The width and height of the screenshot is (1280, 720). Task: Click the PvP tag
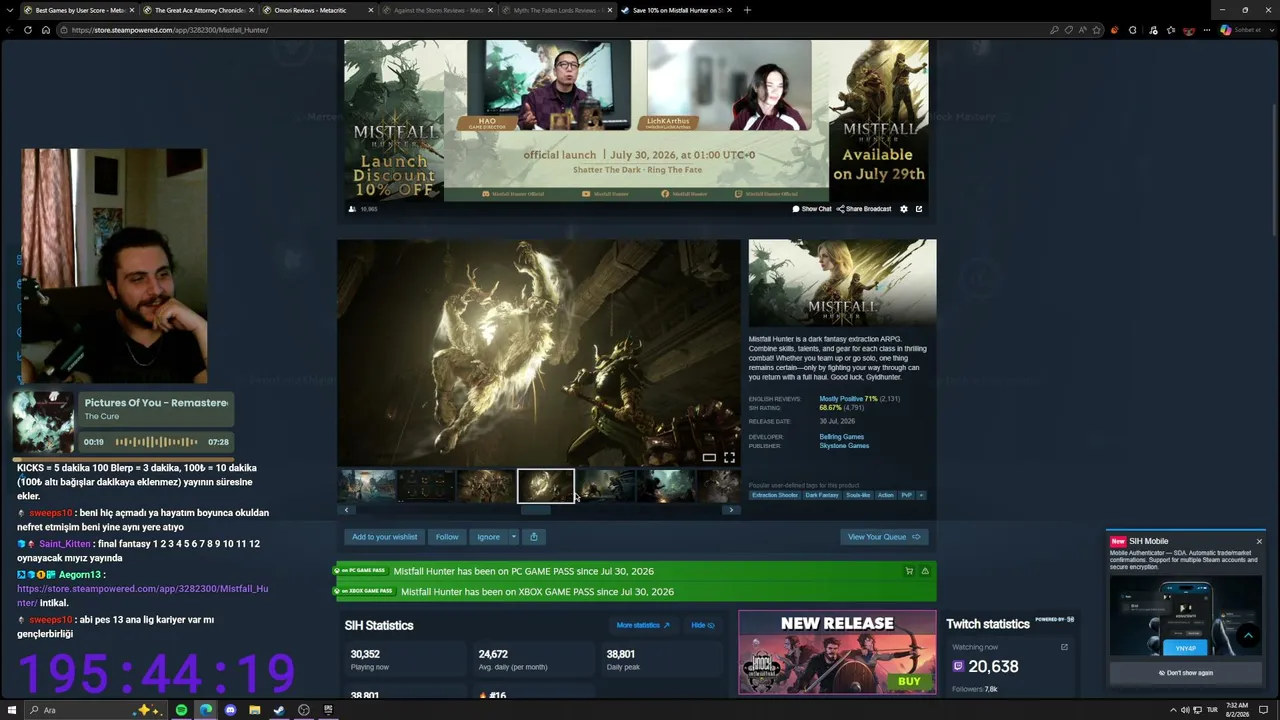907,495
